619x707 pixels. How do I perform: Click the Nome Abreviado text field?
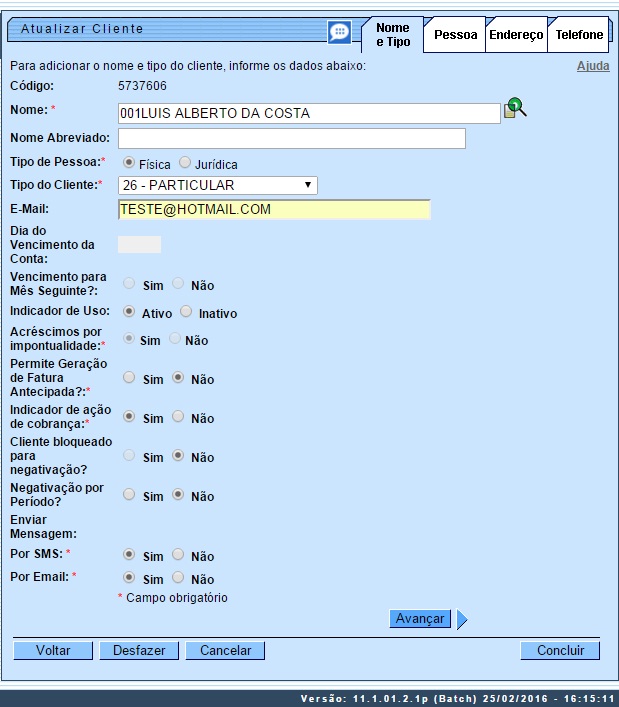point(291,138)
